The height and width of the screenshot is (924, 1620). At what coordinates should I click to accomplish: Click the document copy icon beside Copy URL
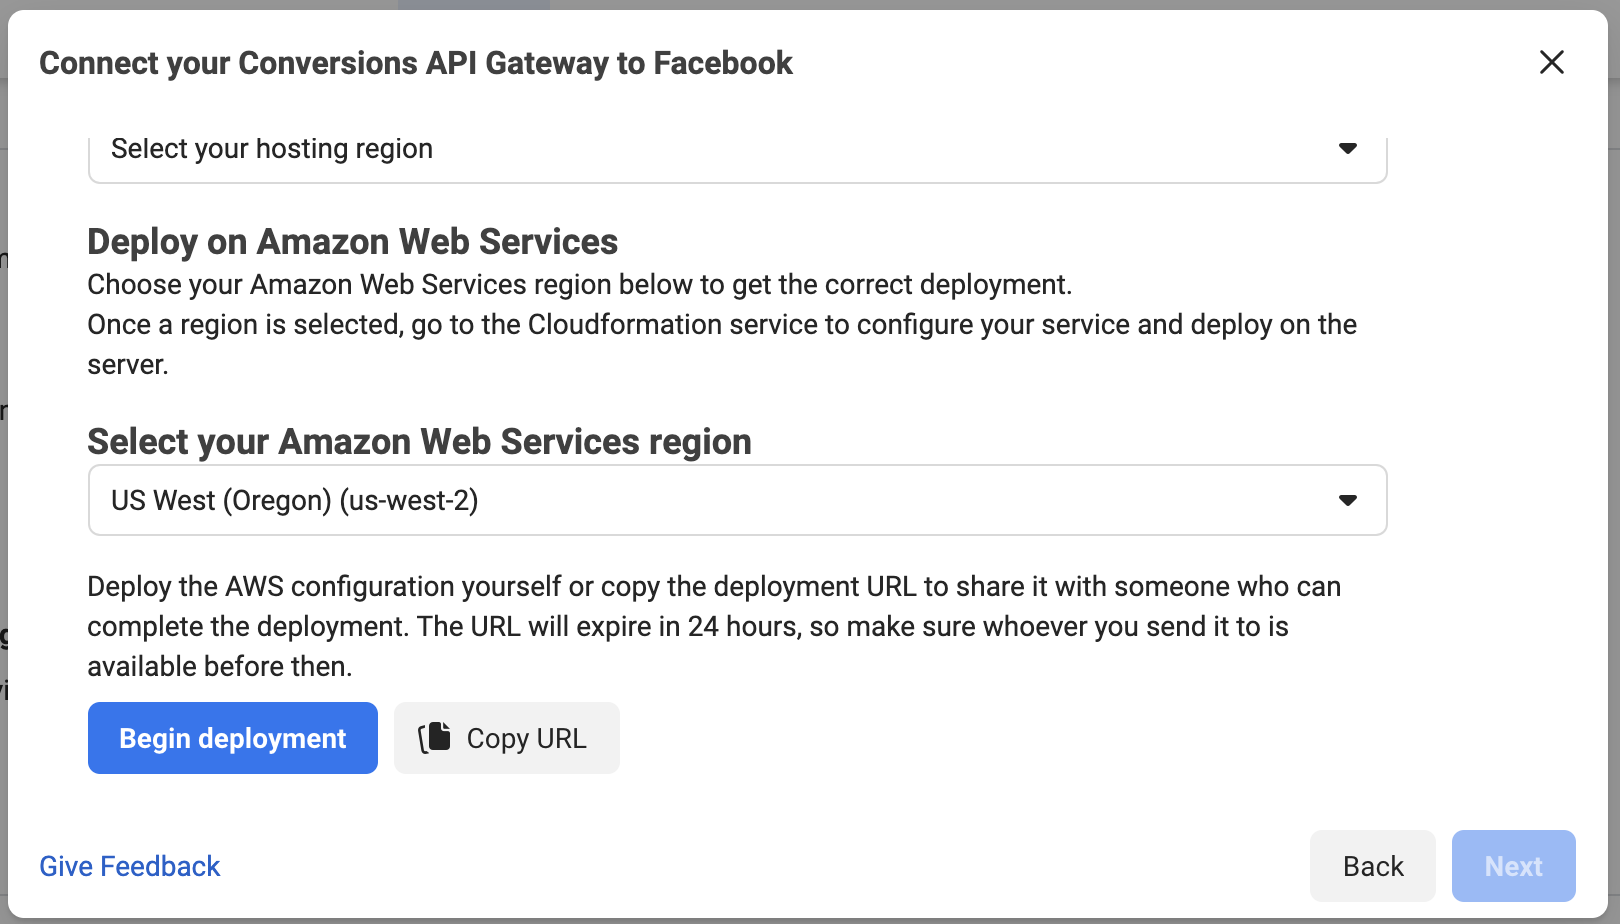tap(434, 737)
